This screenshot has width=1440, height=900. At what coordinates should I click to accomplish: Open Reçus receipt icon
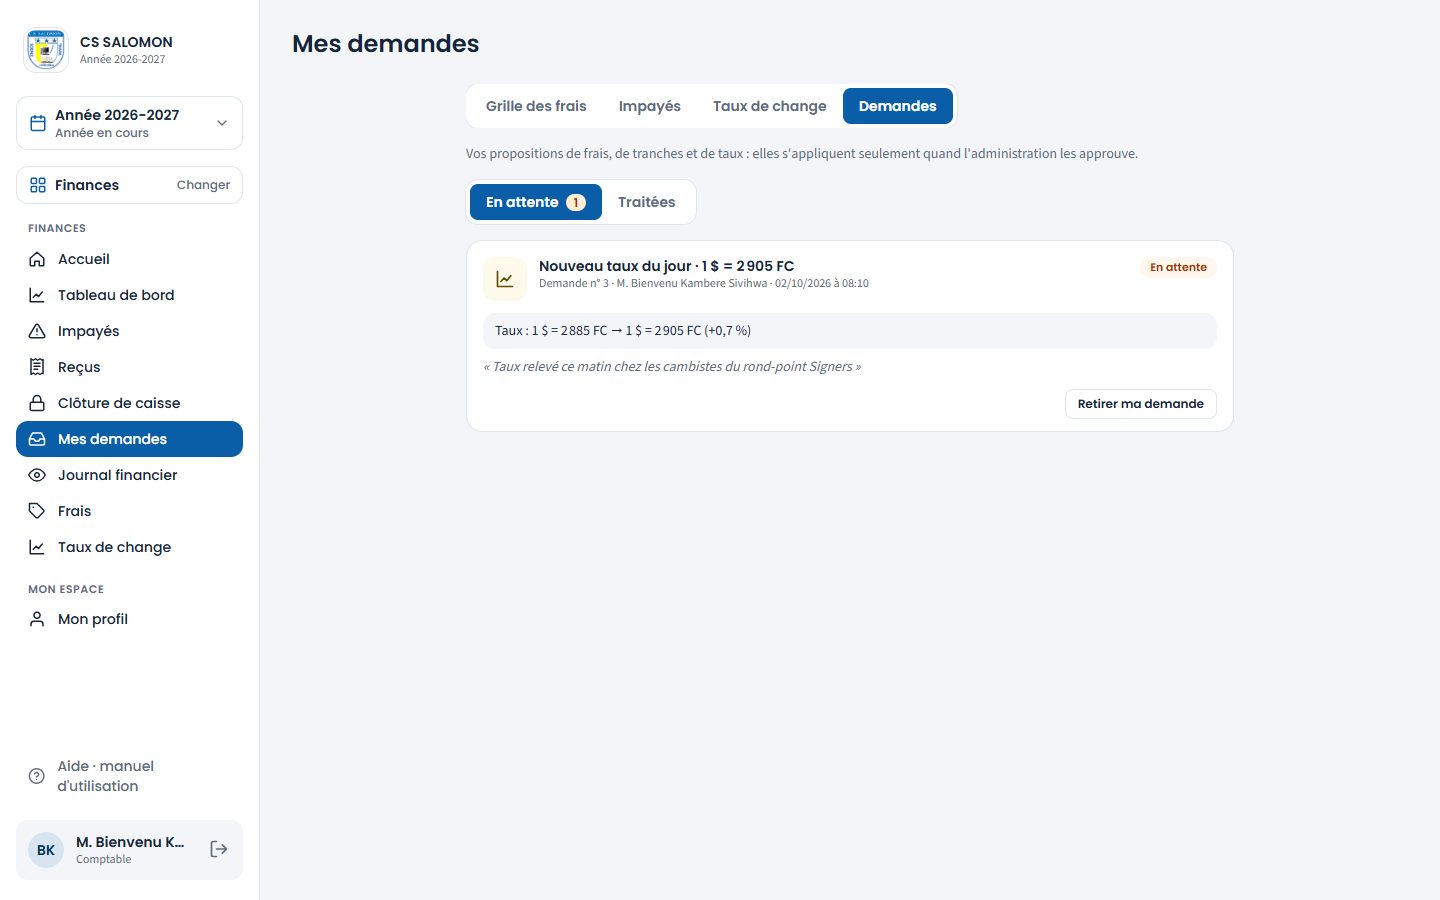pyautogui.click(x=37, y=367)
